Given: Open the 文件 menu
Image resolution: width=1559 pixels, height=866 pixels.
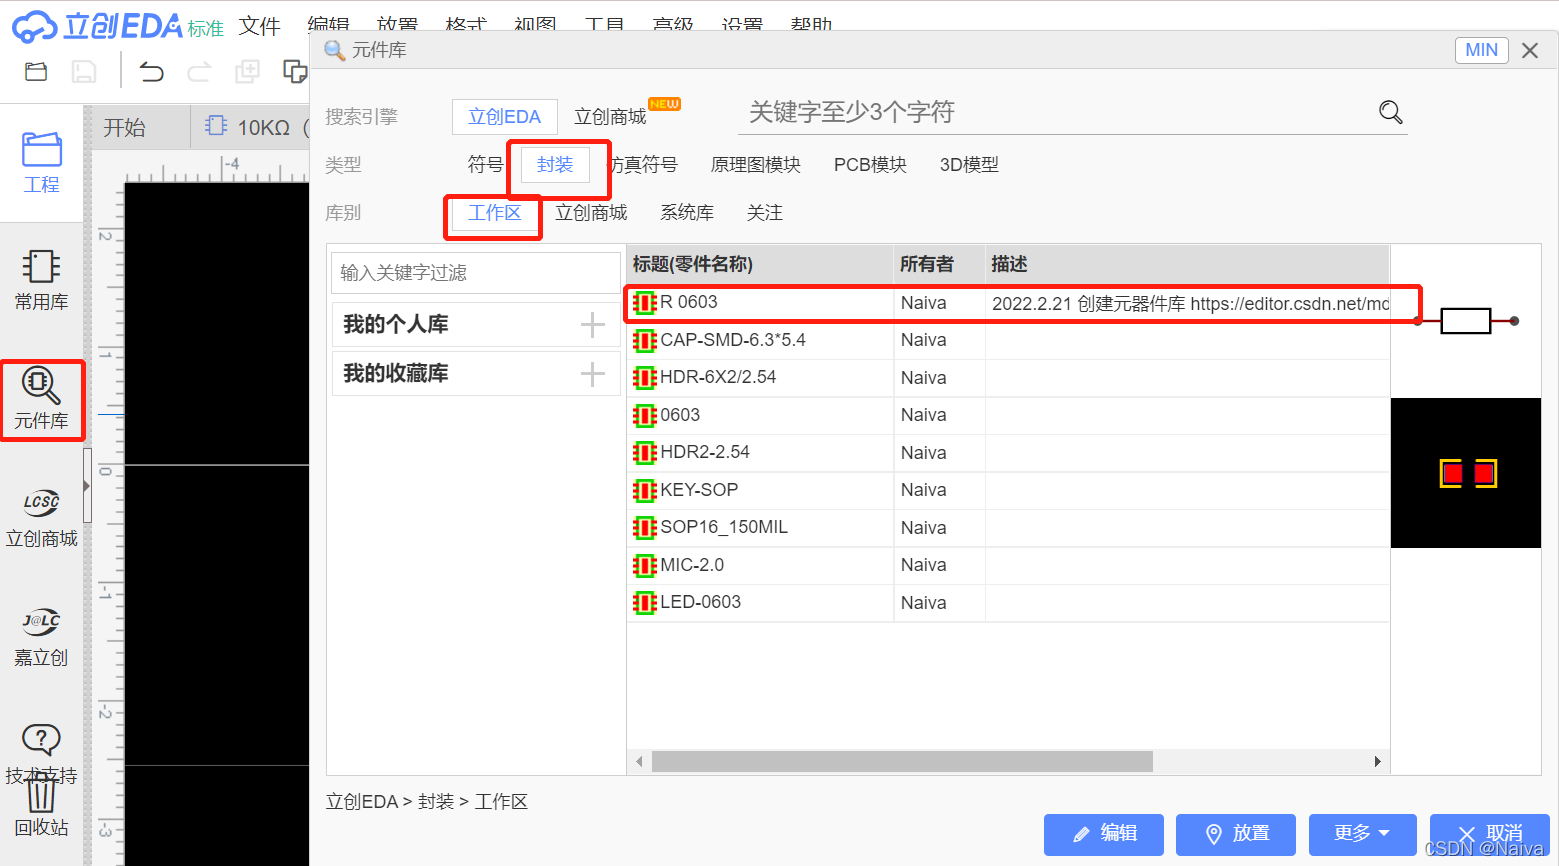Looking at the screenshot, I should click(x=260, y=26).
